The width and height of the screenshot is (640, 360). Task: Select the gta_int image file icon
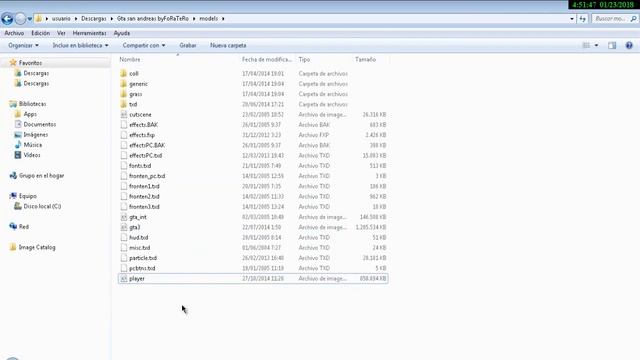(x=124, y=217)
